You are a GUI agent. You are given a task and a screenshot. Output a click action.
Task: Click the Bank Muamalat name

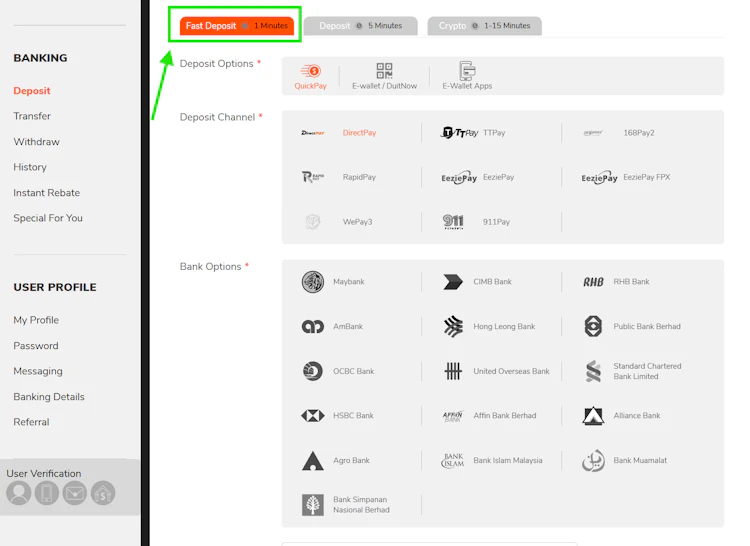tap(640, 460)
